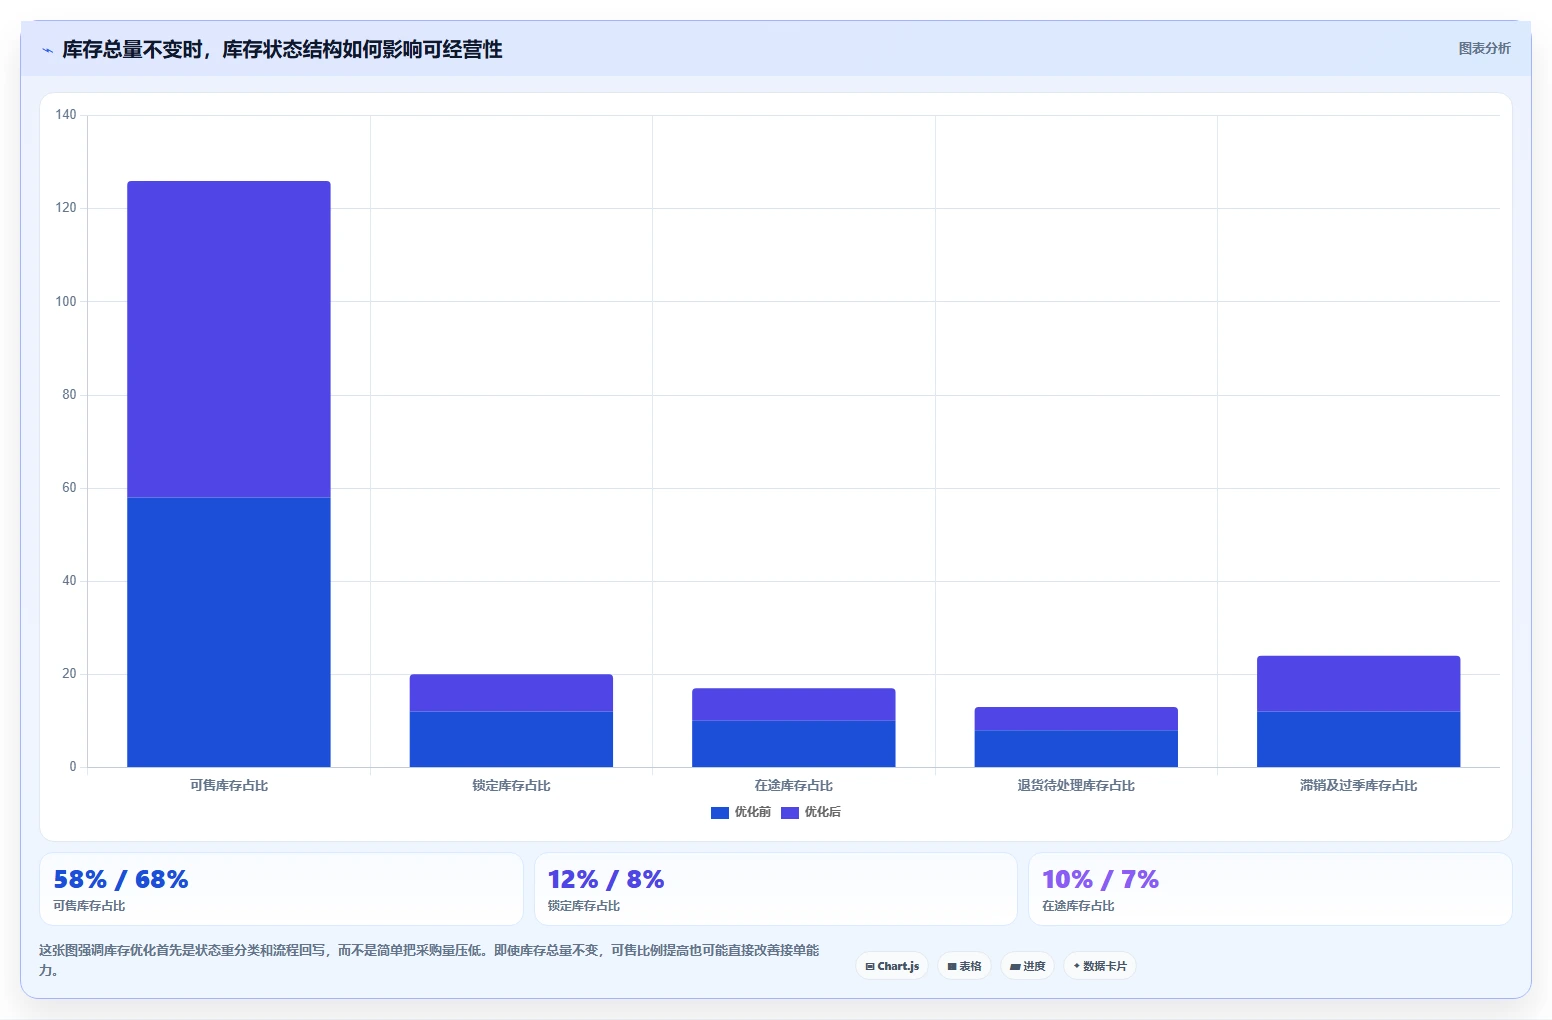Screen dimensions: 1552x1020
Task: Click the 10% / 7% stat value
Action: click(x=1100, y=880)
